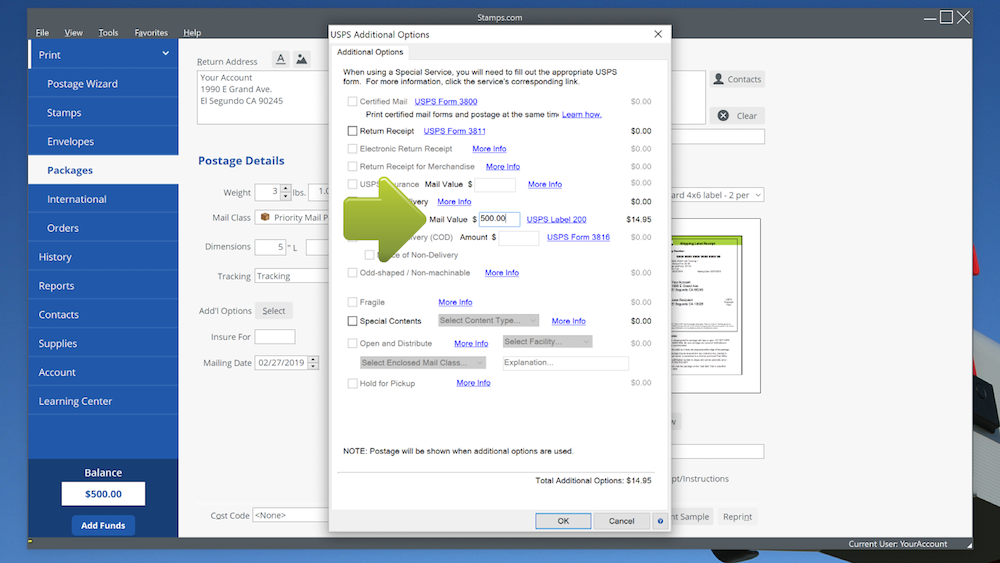Open the Tools menu
1000x563 pixels.
[108, 33]
